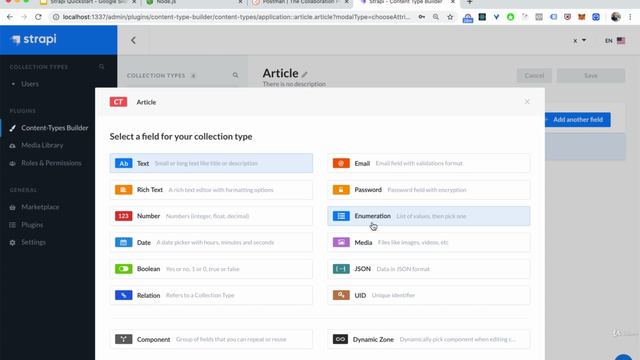Open the Plugins page

[32, 224]
